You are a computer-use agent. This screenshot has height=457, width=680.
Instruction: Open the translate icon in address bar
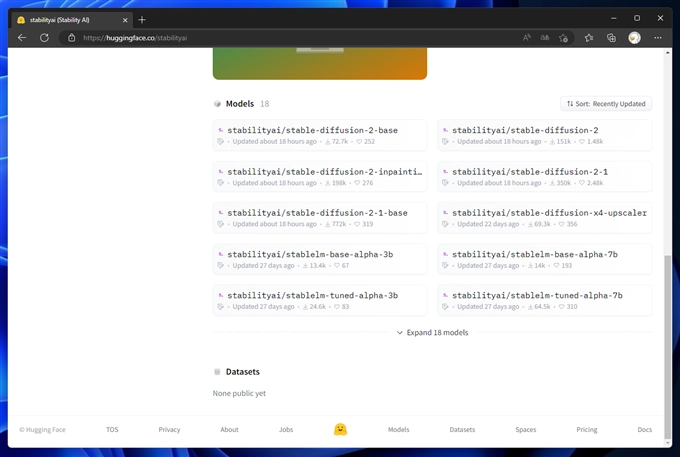[x=545, y=38]
